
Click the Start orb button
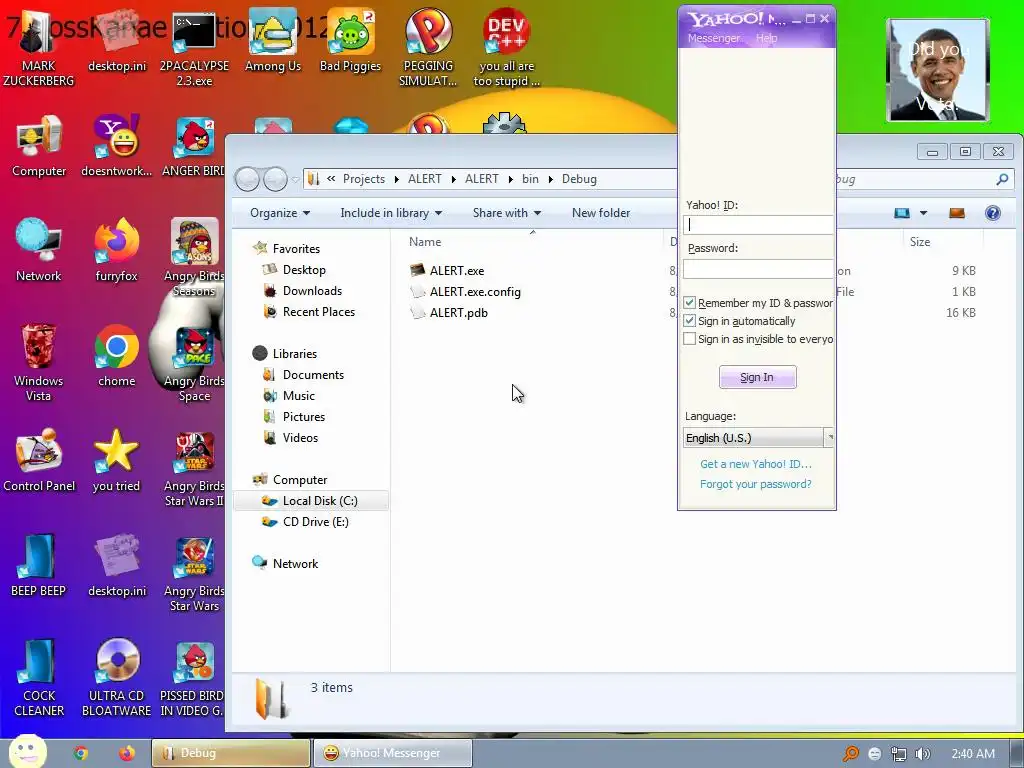click(27, 752)
